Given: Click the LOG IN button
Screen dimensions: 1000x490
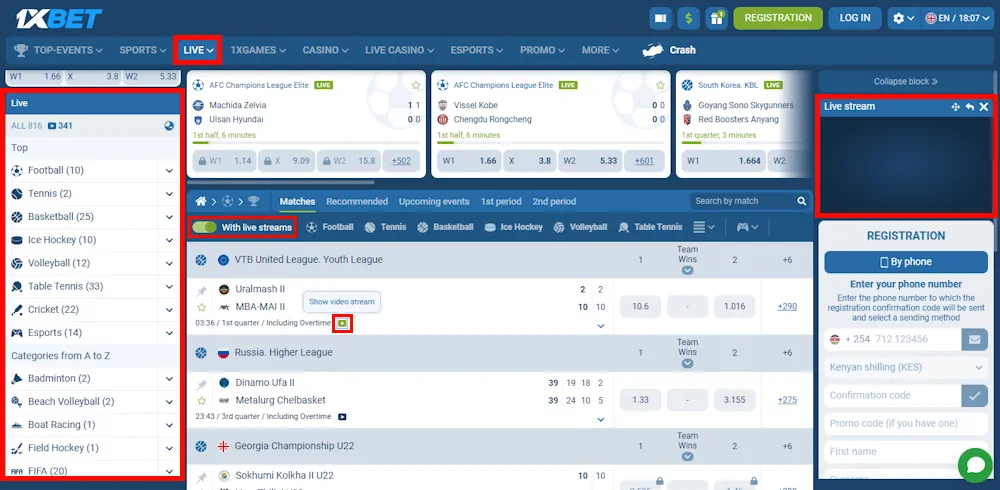Looking at the screenshot, I should point(855,19).
